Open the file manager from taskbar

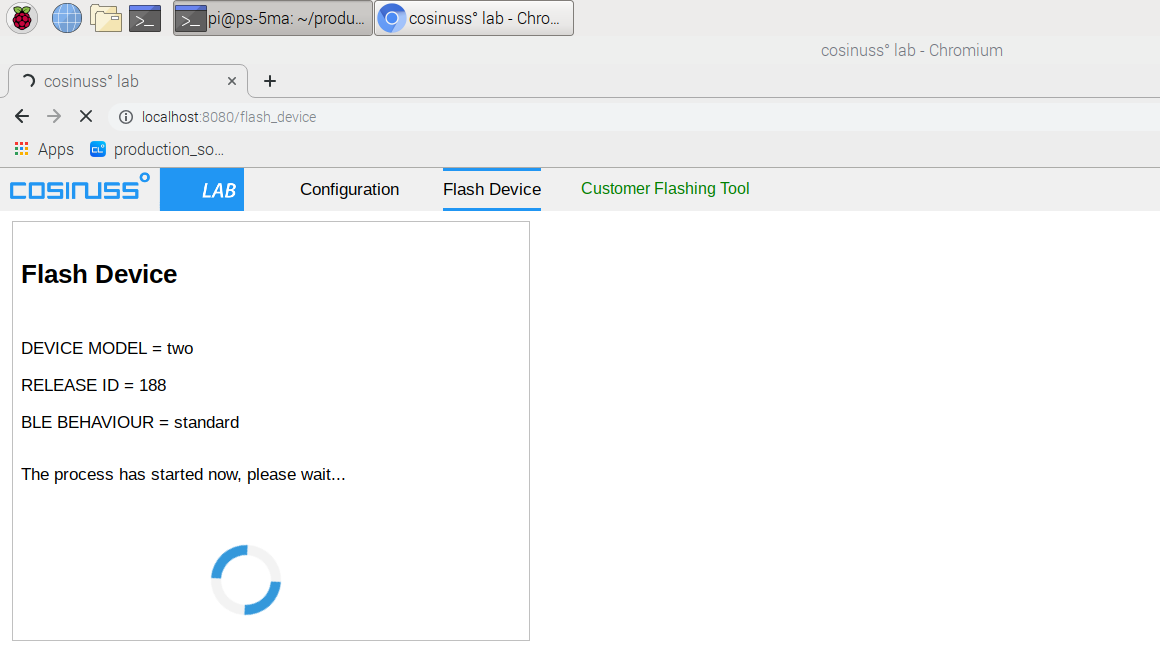tap(105, 18)
